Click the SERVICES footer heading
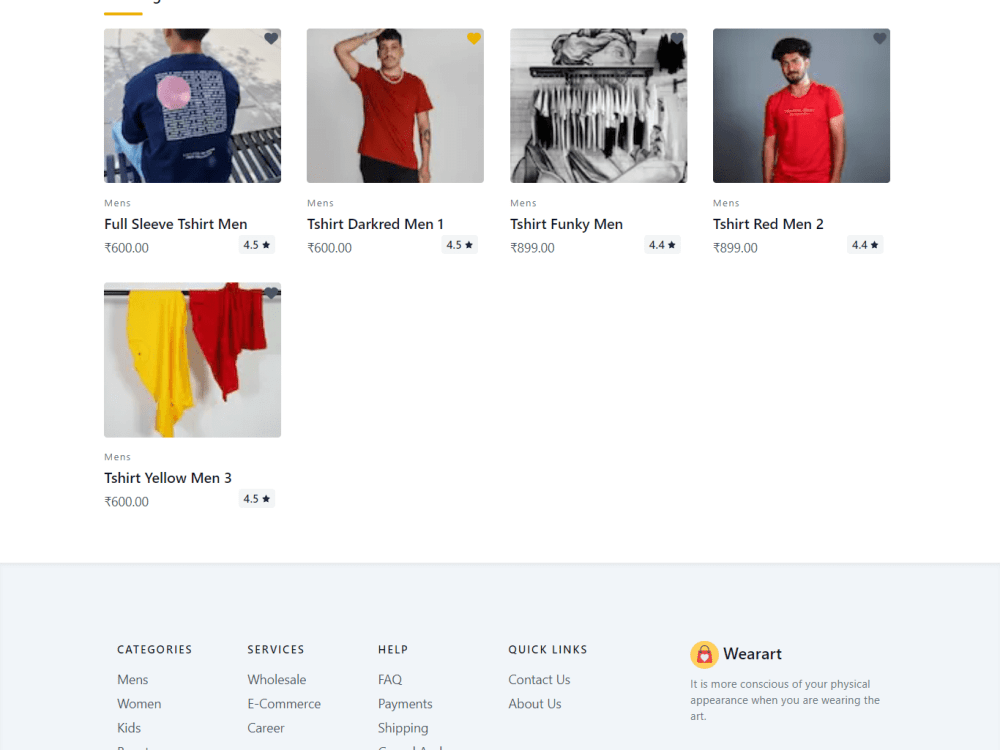Screen dimensions: 1000x750 click(276, 649)
